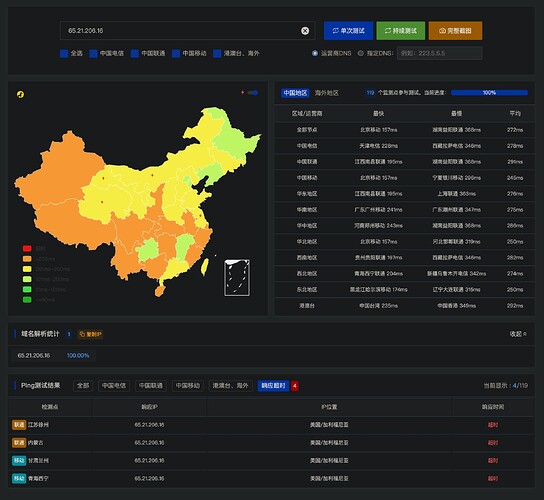Switch the map toggle next to lightning icon
Viewport: 544px width, 500px height.
[253, 93]
